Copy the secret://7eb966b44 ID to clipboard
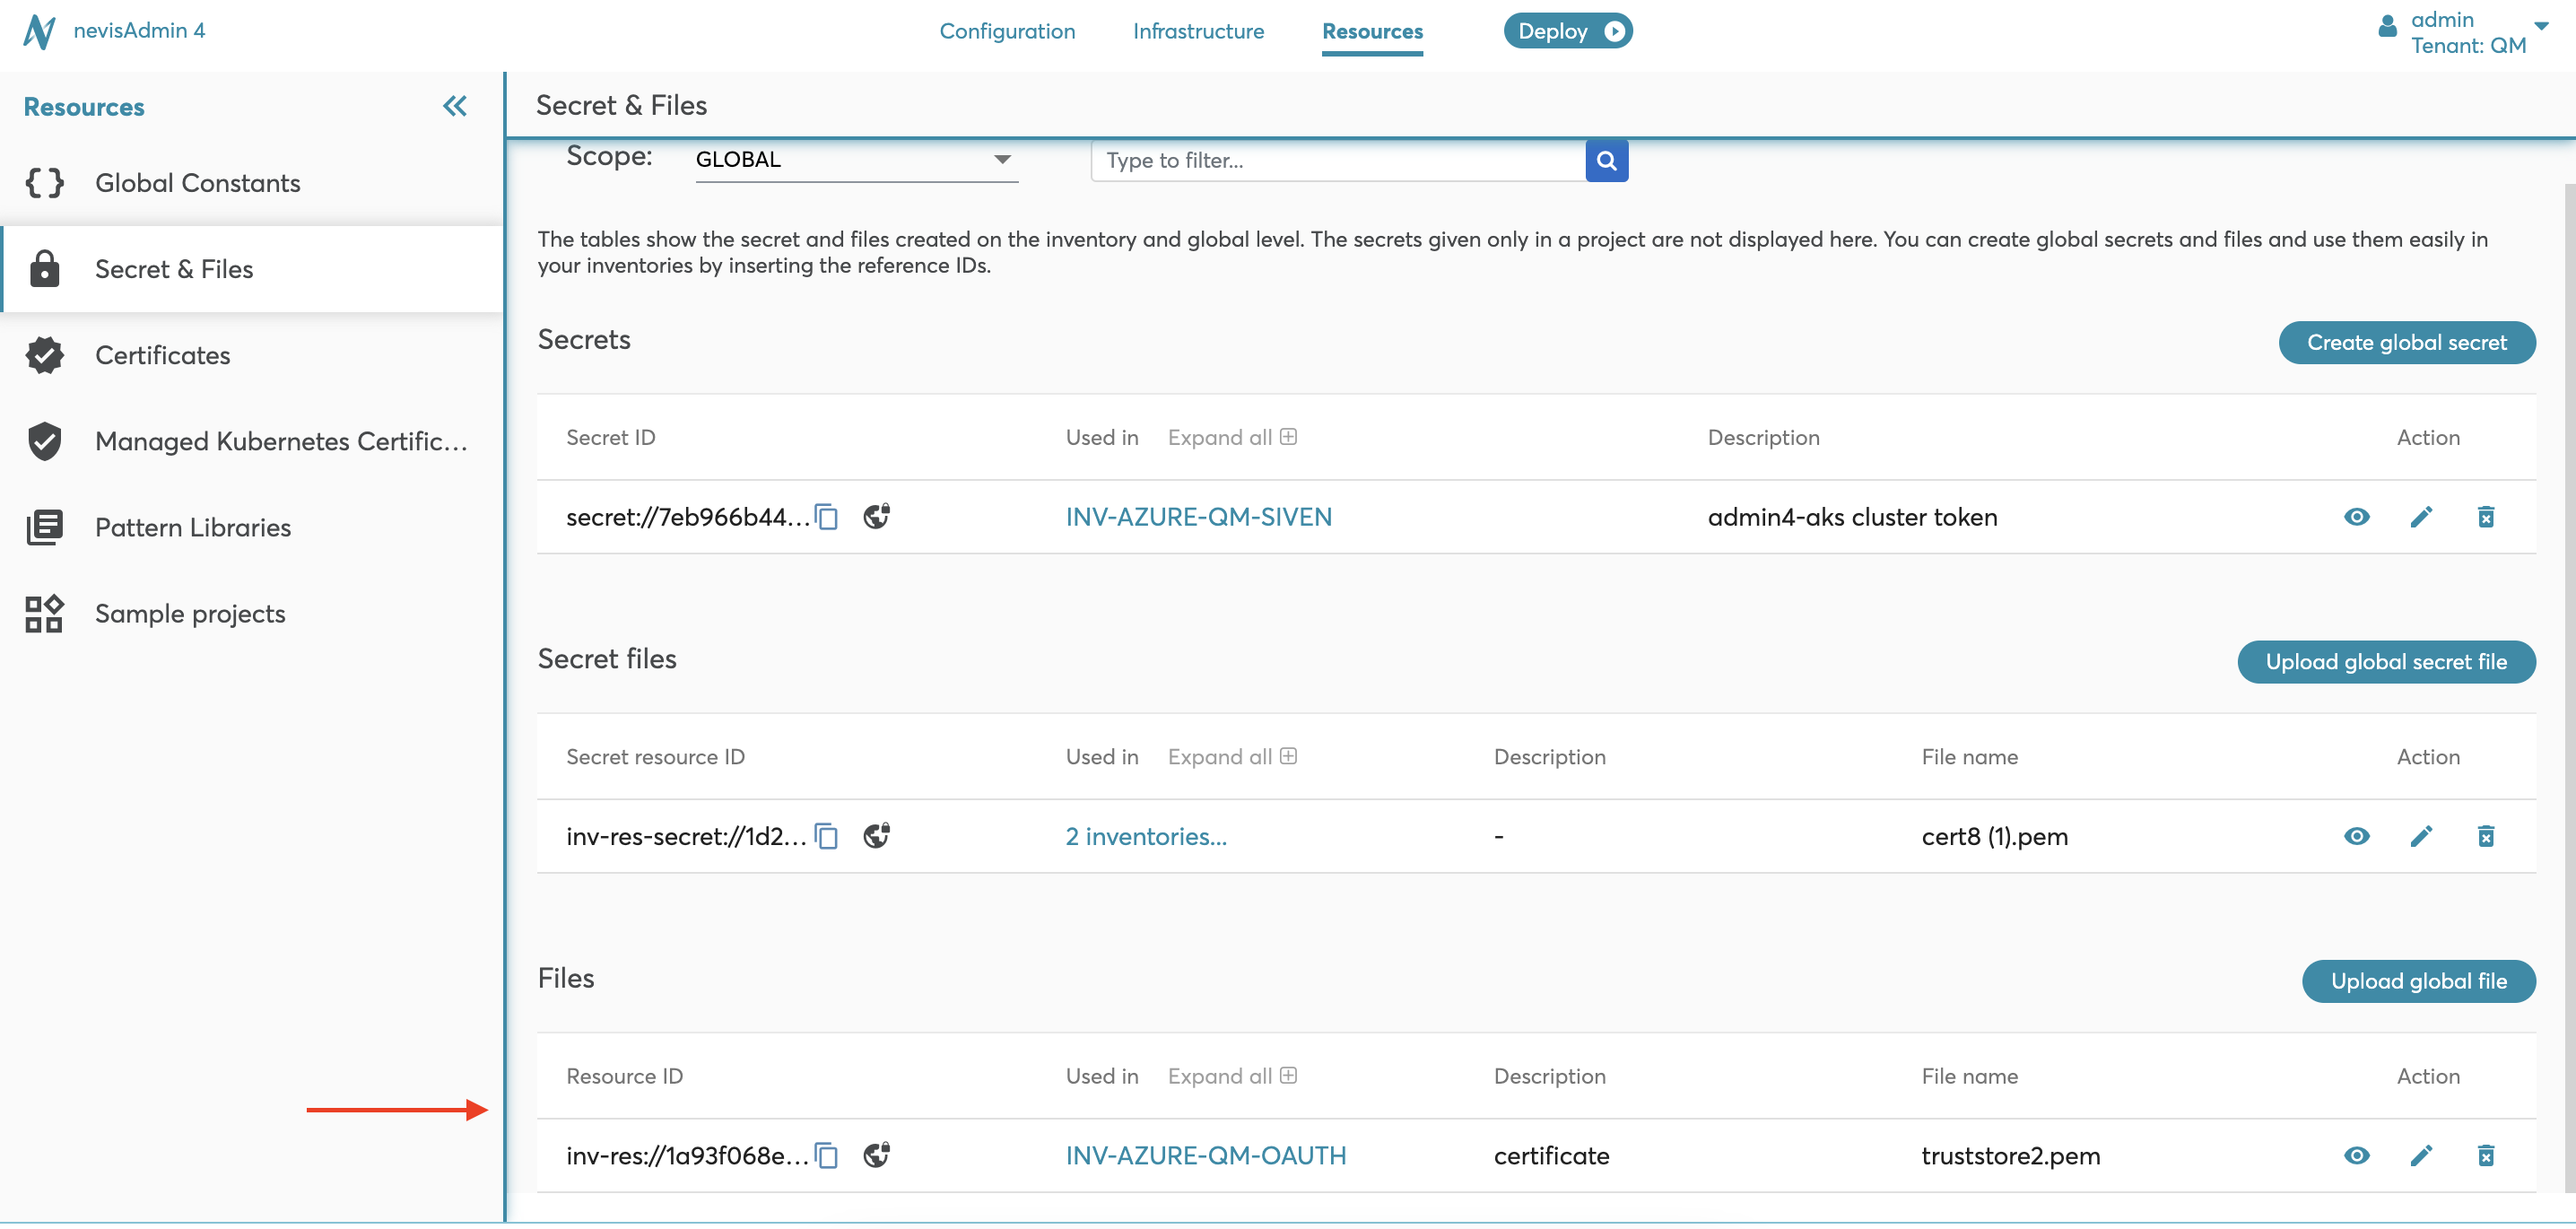 pos(826,517)
